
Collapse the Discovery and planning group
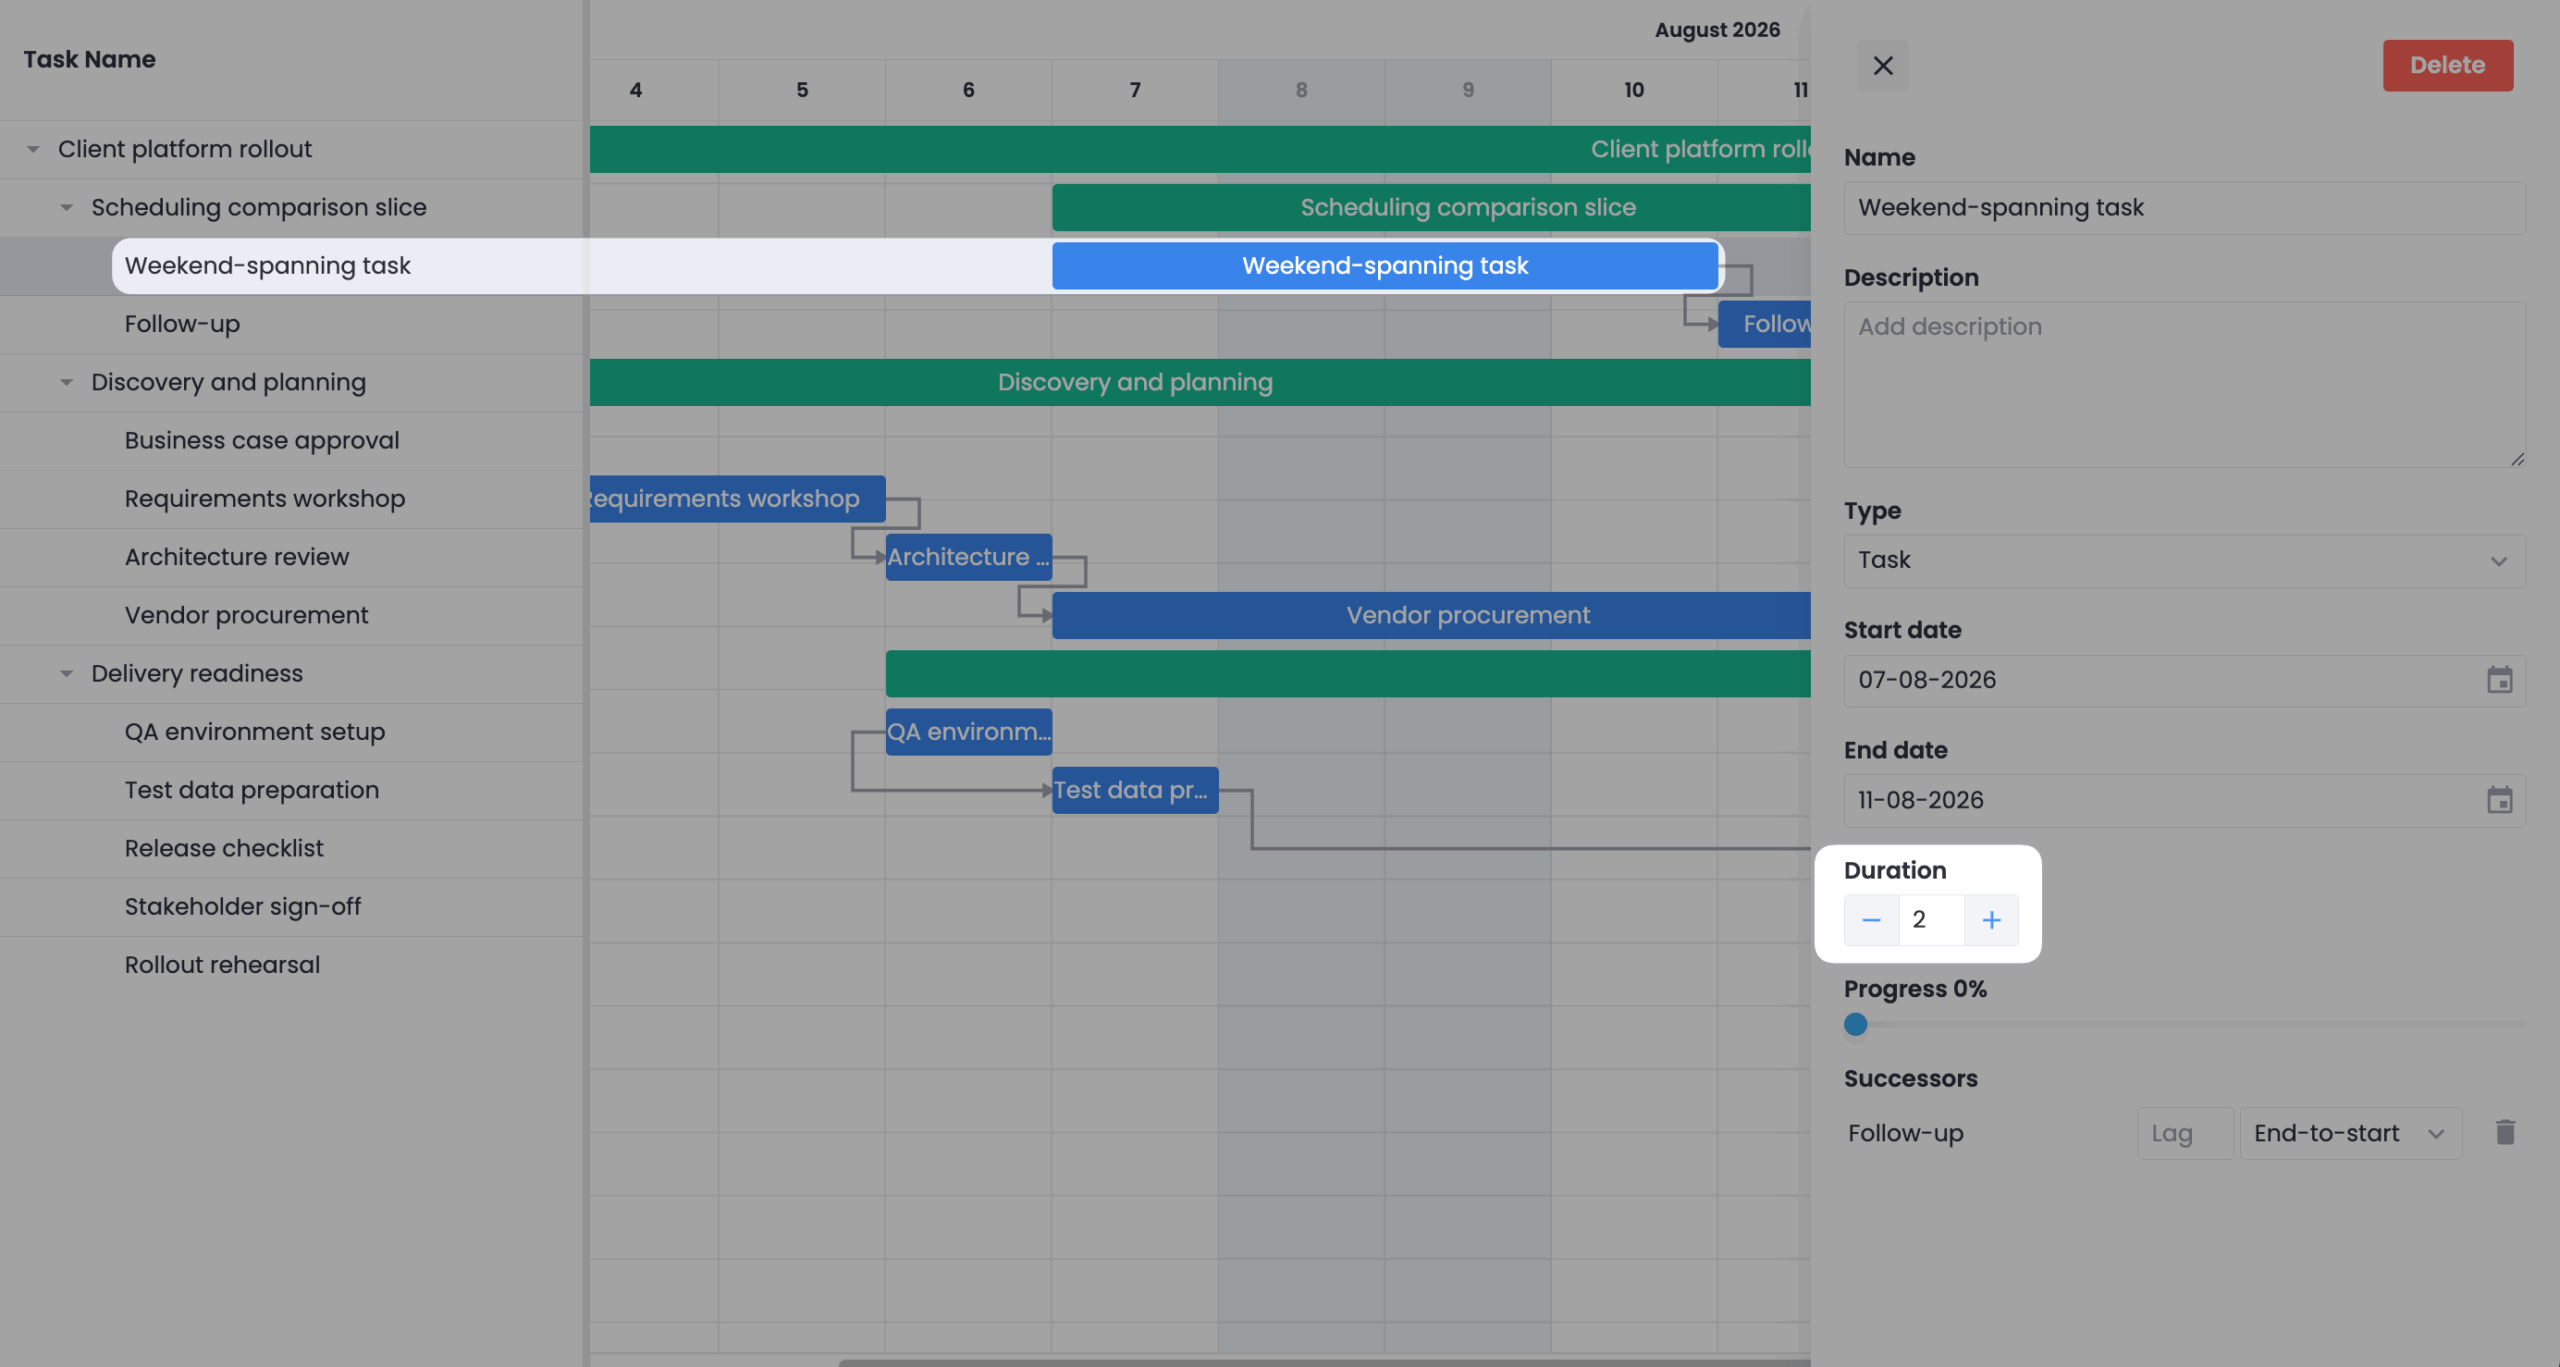point(66,382)
